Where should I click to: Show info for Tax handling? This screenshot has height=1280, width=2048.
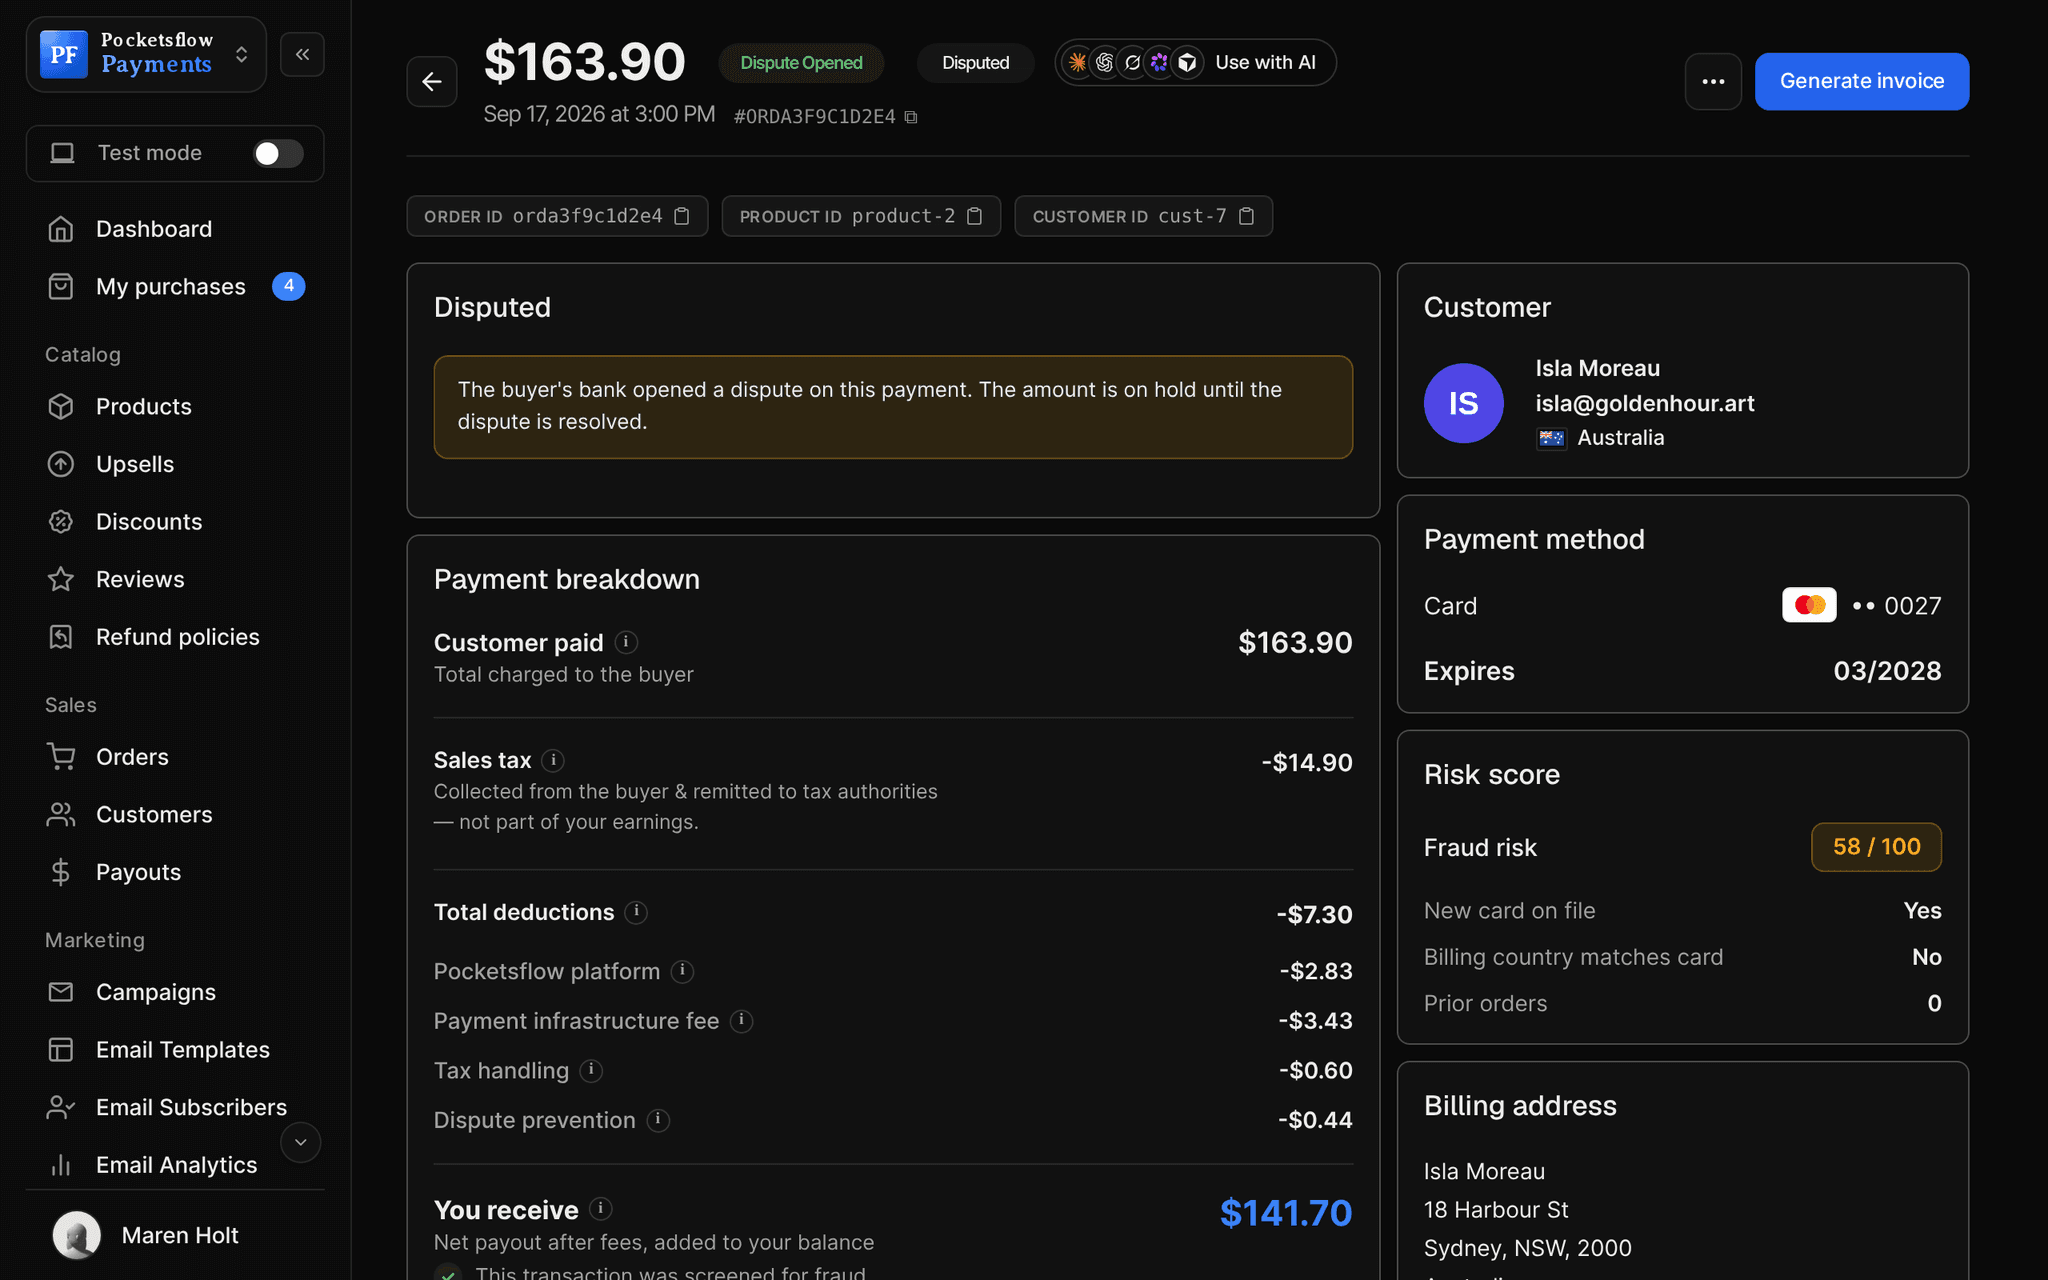[591, 1070]
